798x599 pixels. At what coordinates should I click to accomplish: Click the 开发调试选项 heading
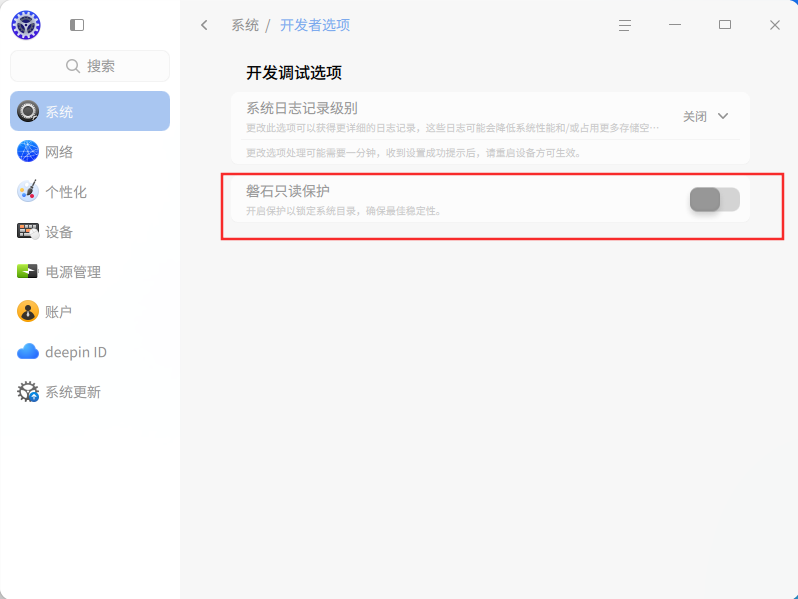[x=294, y=73]
